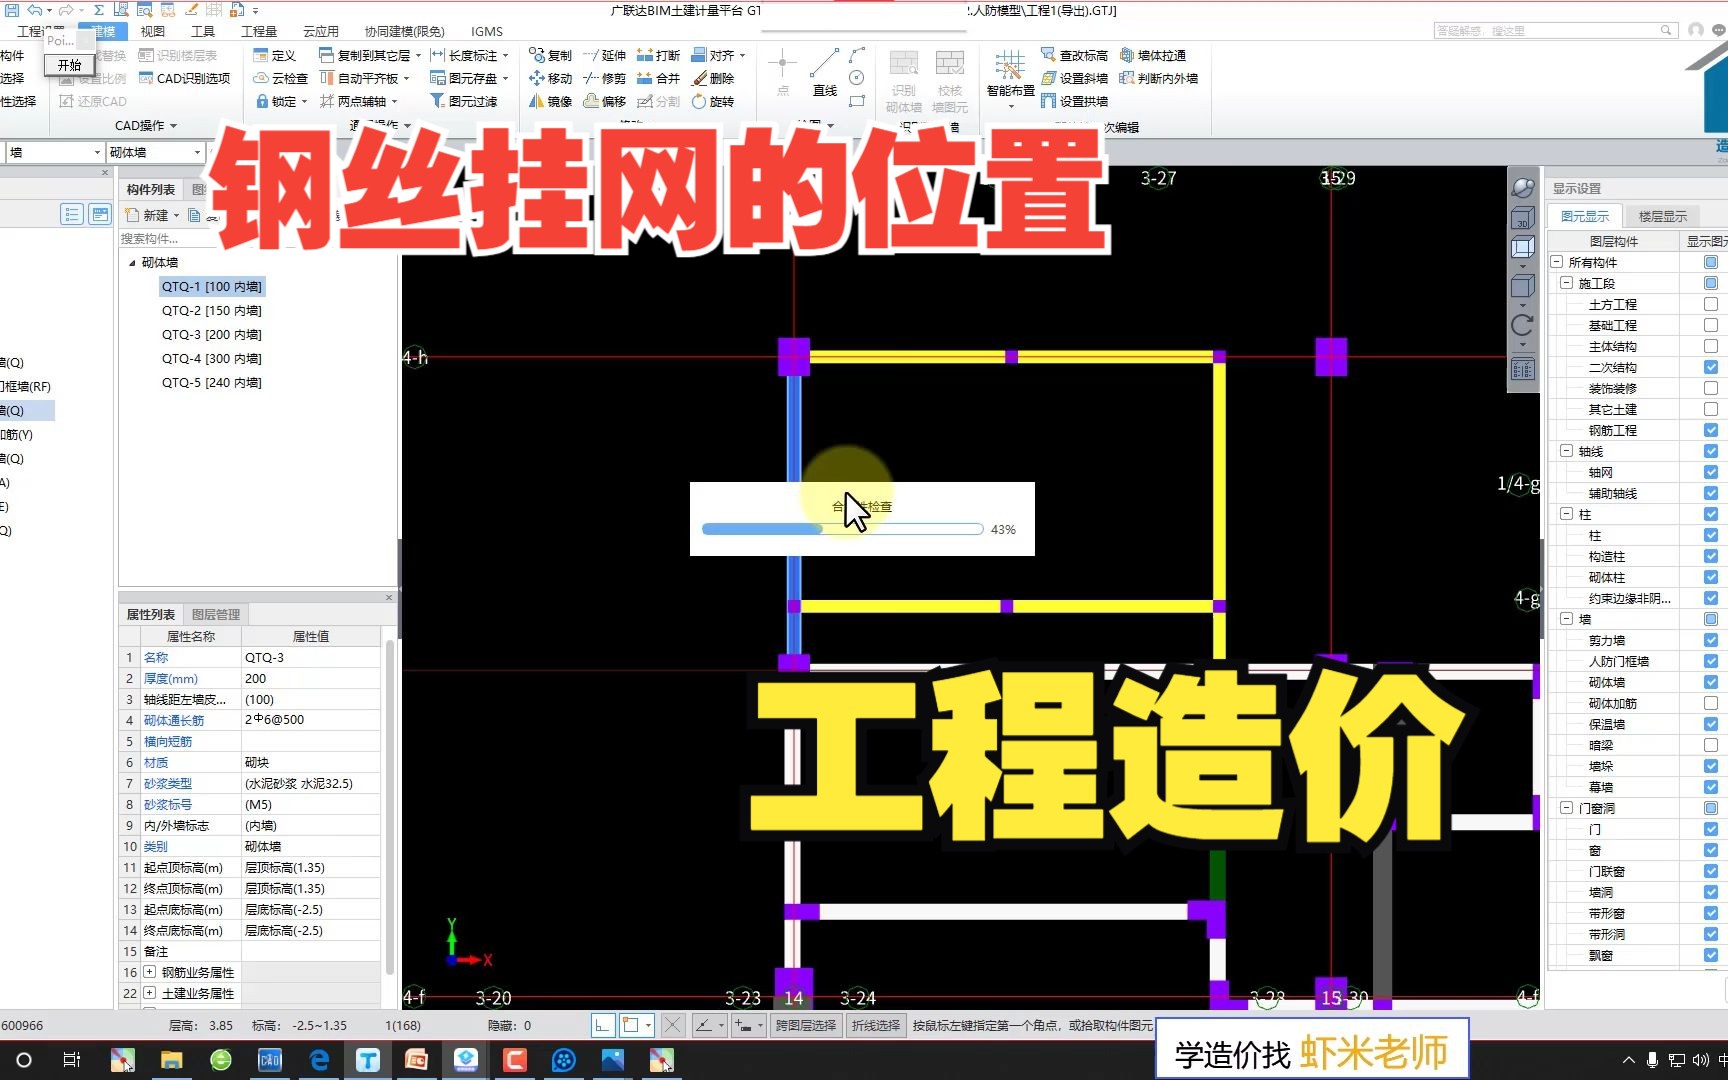Click the 折线选择 button
This screenshot has width=1728, height=1080.
click(875, 1025)
